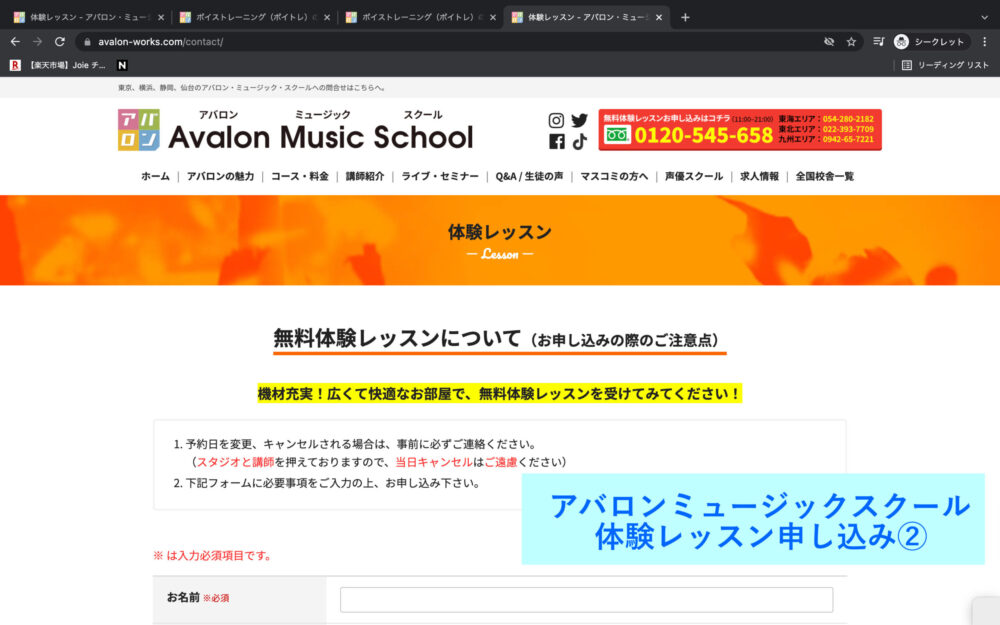Click the 無料体験レッスンについて heading

397,338
